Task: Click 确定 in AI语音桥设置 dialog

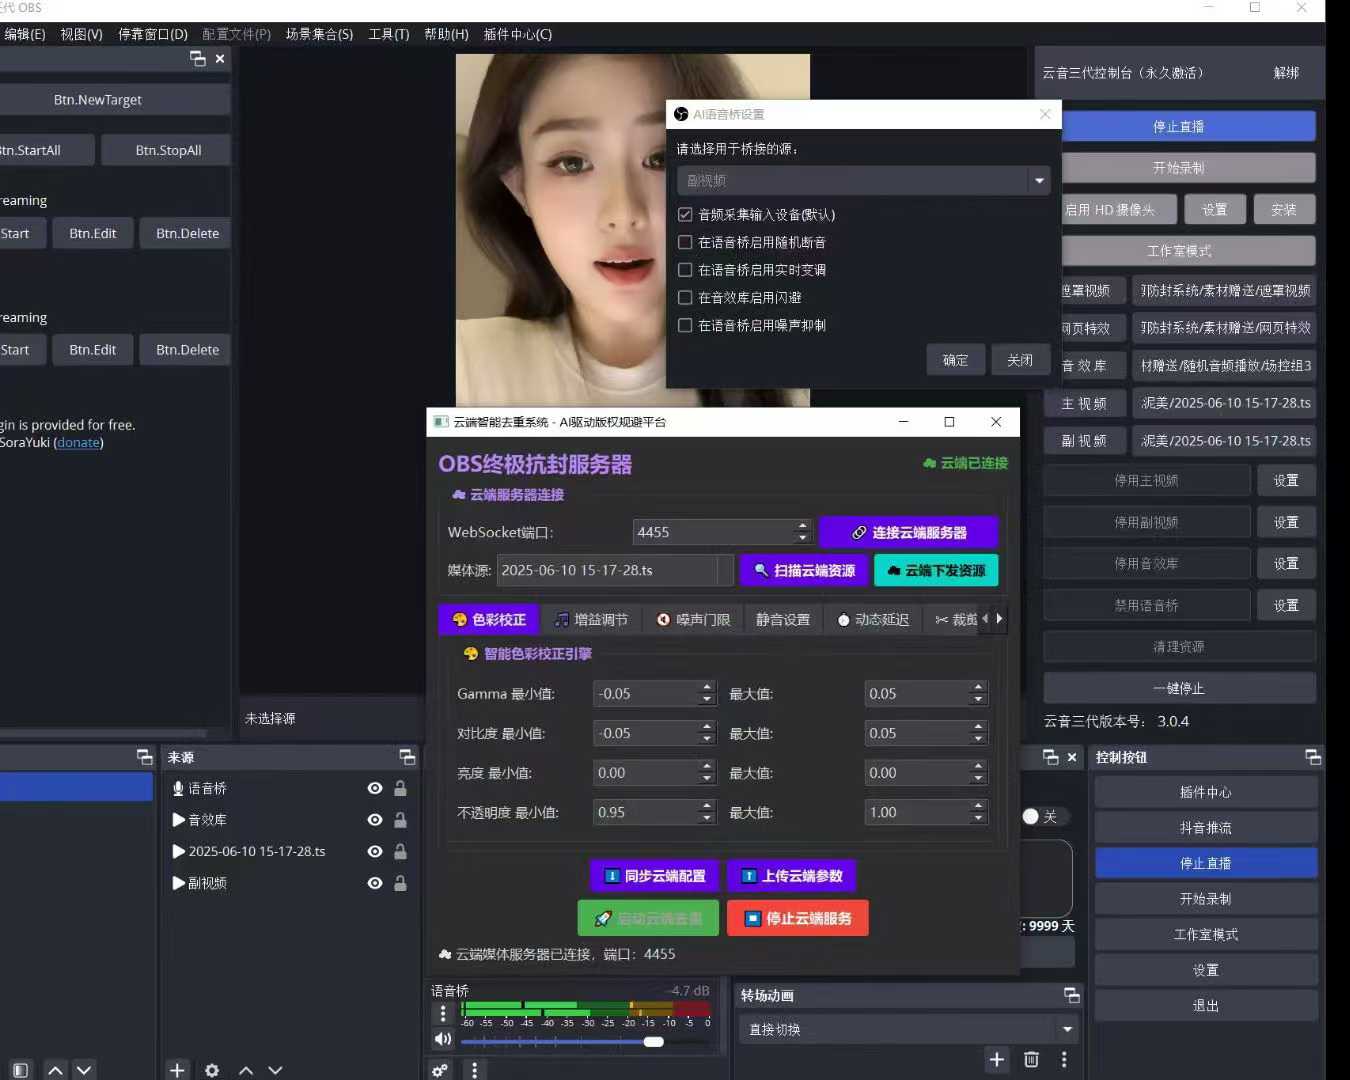Action: point(955,360)
